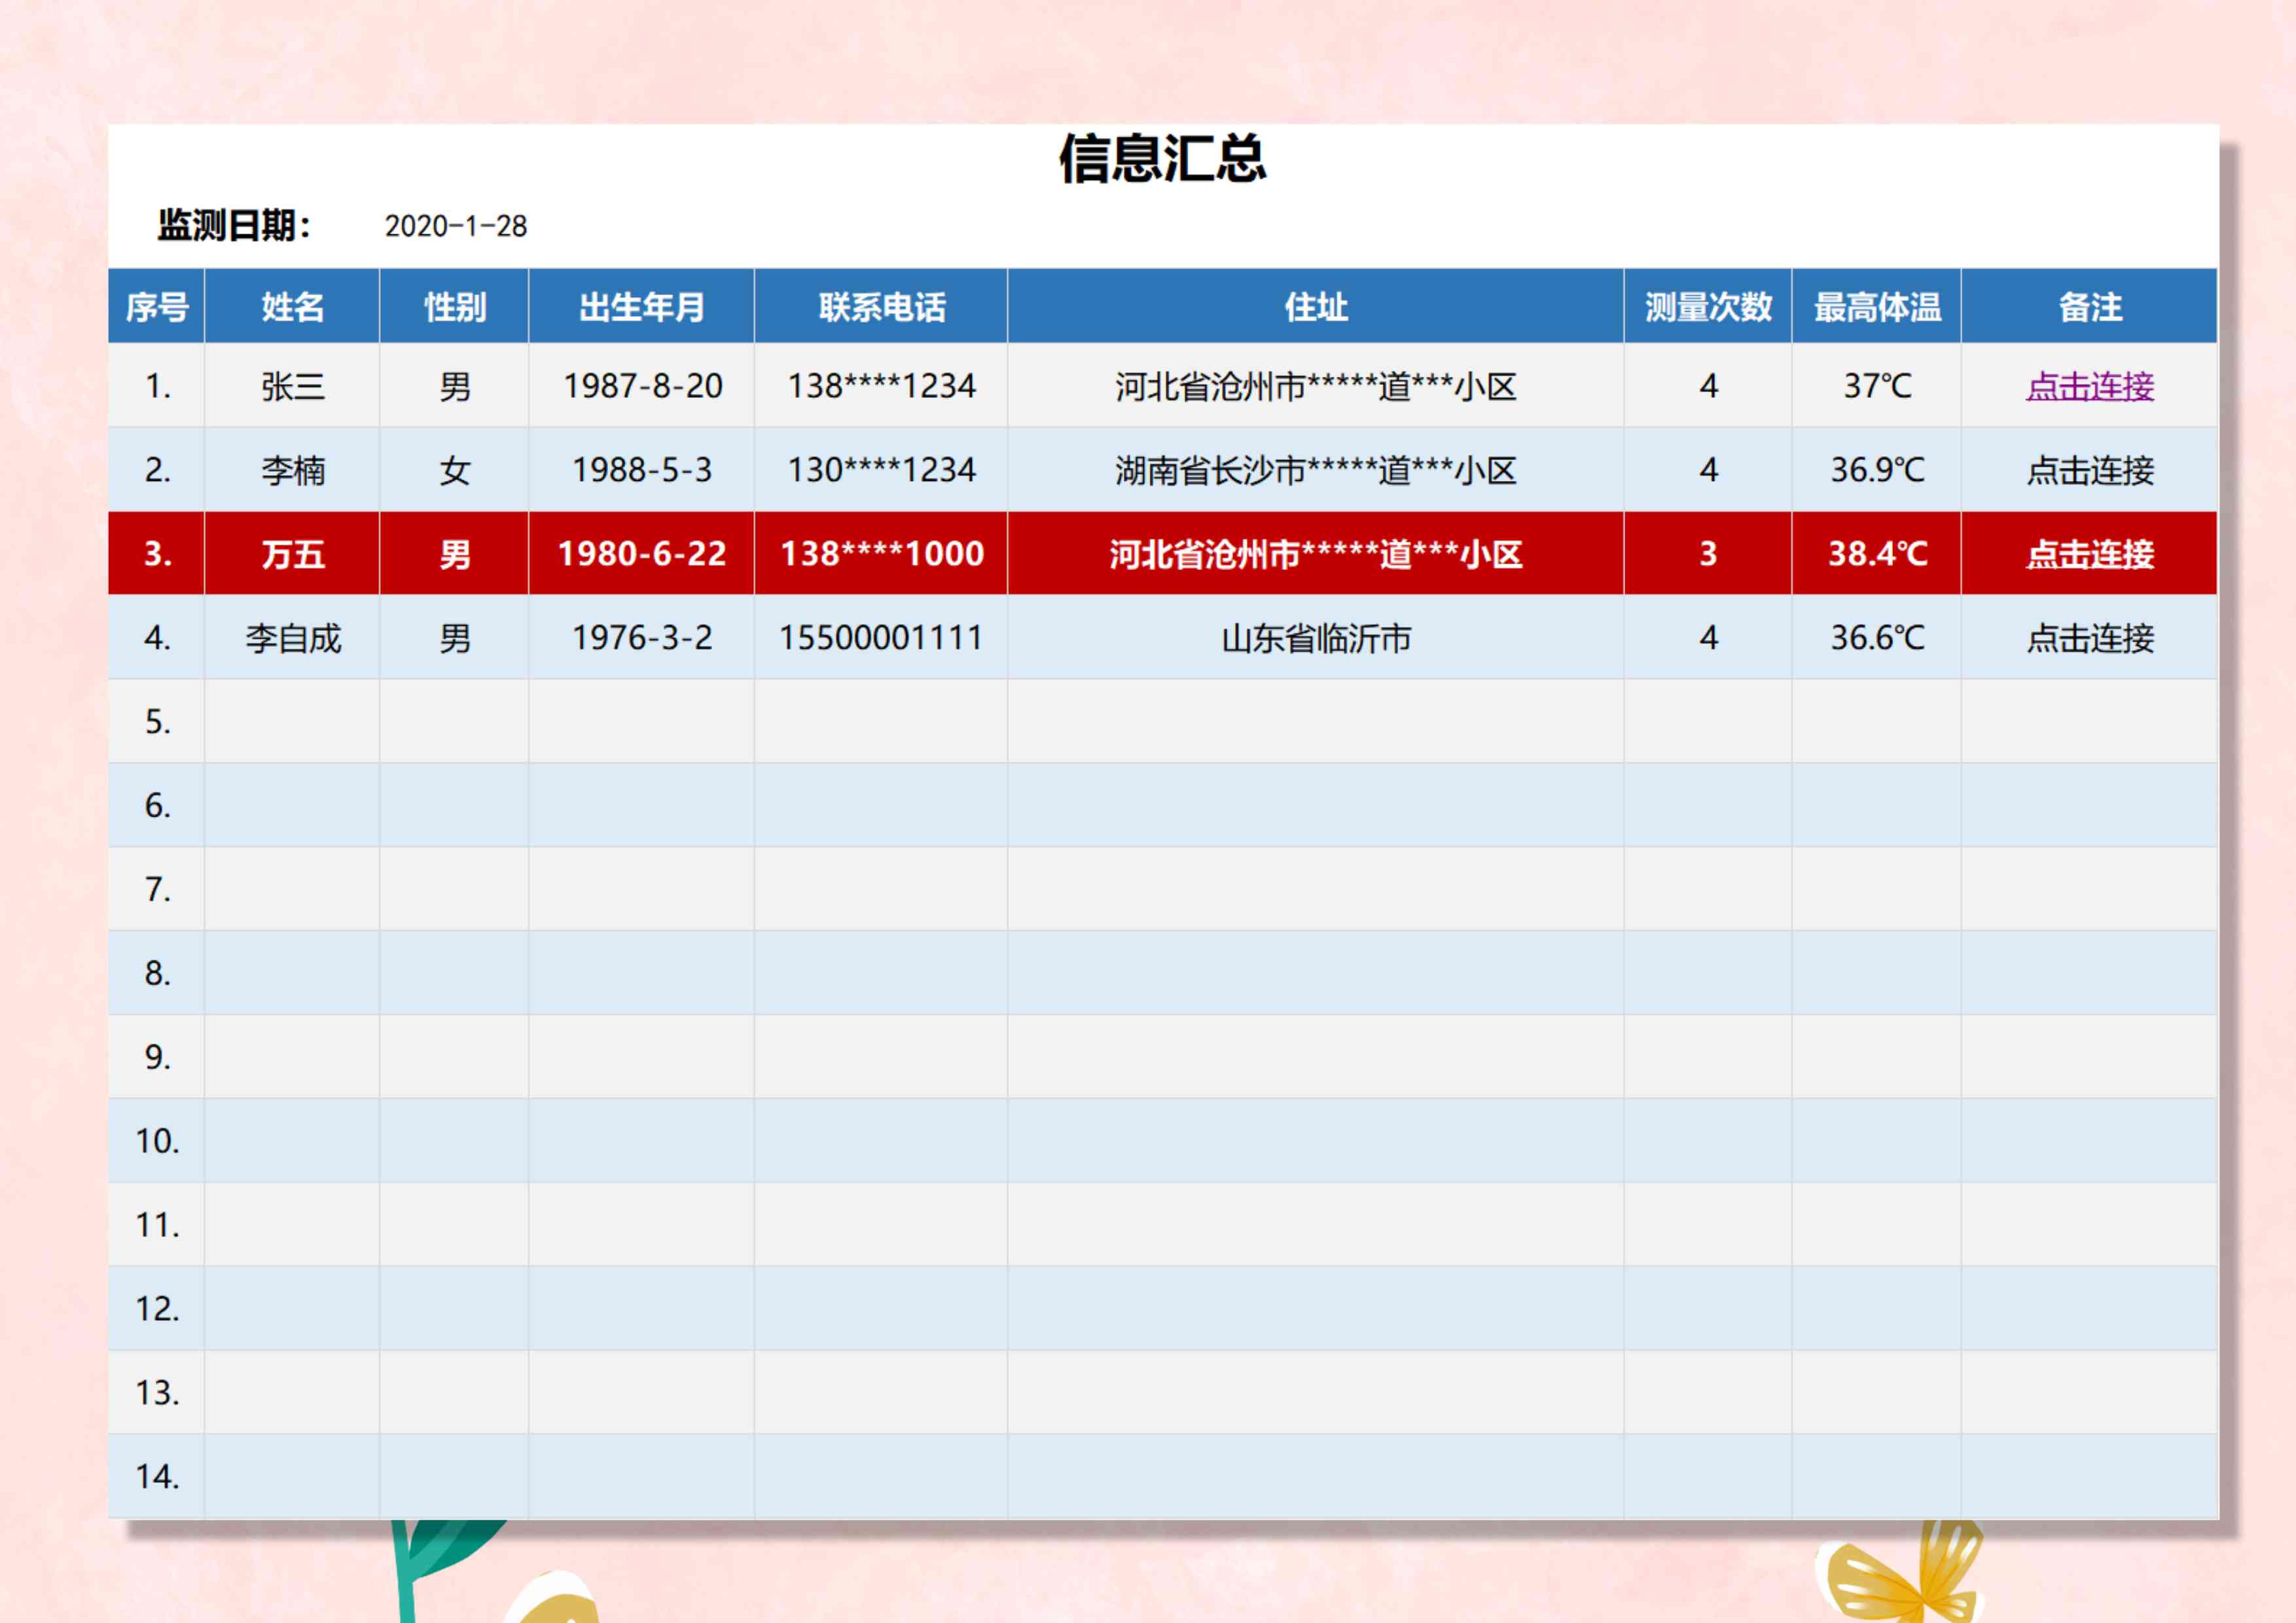Click the 最高体温 header cell

[x=1876, y=307]
